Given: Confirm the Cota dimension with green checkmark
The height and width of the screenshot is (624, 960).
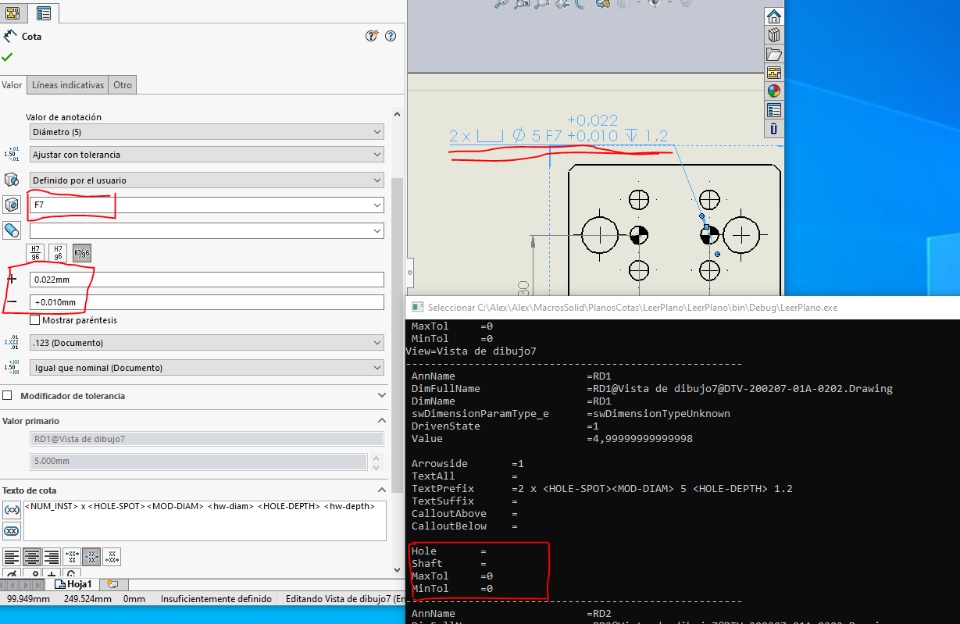Looking at the screenshot, I should (x=7, y=57).
